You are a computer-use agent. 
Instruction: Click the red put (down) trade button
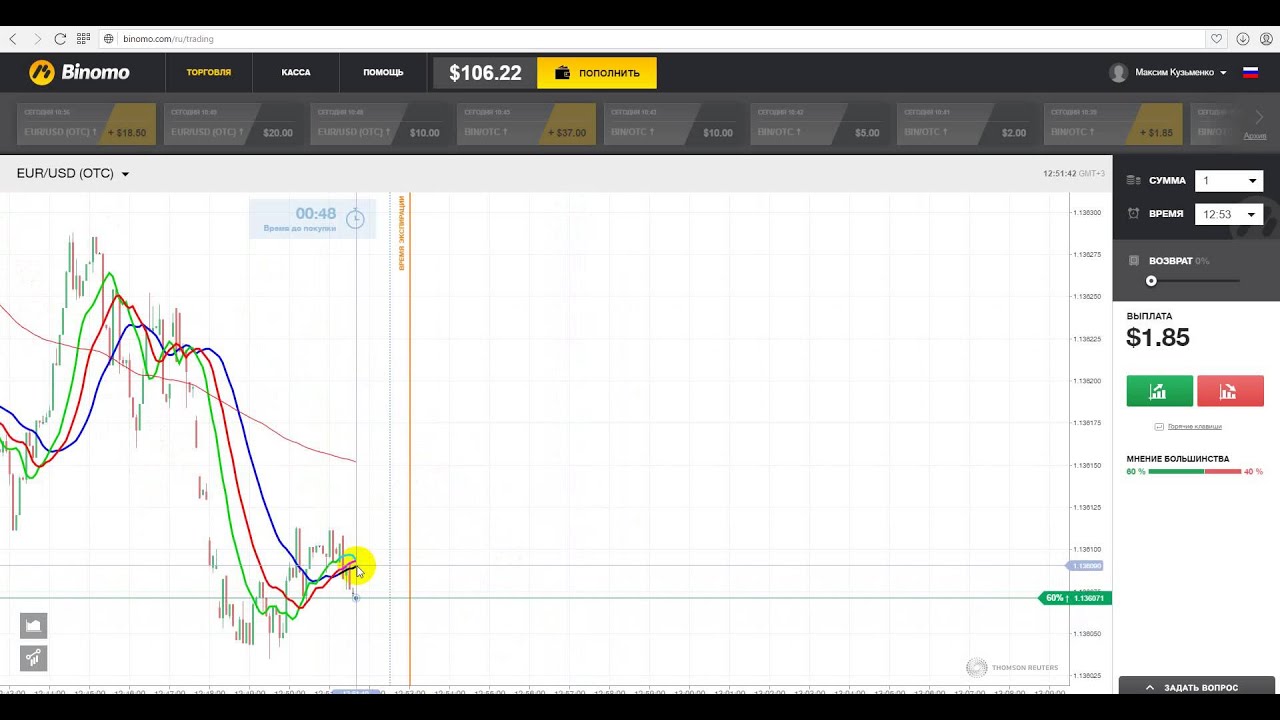[1230, 391]
